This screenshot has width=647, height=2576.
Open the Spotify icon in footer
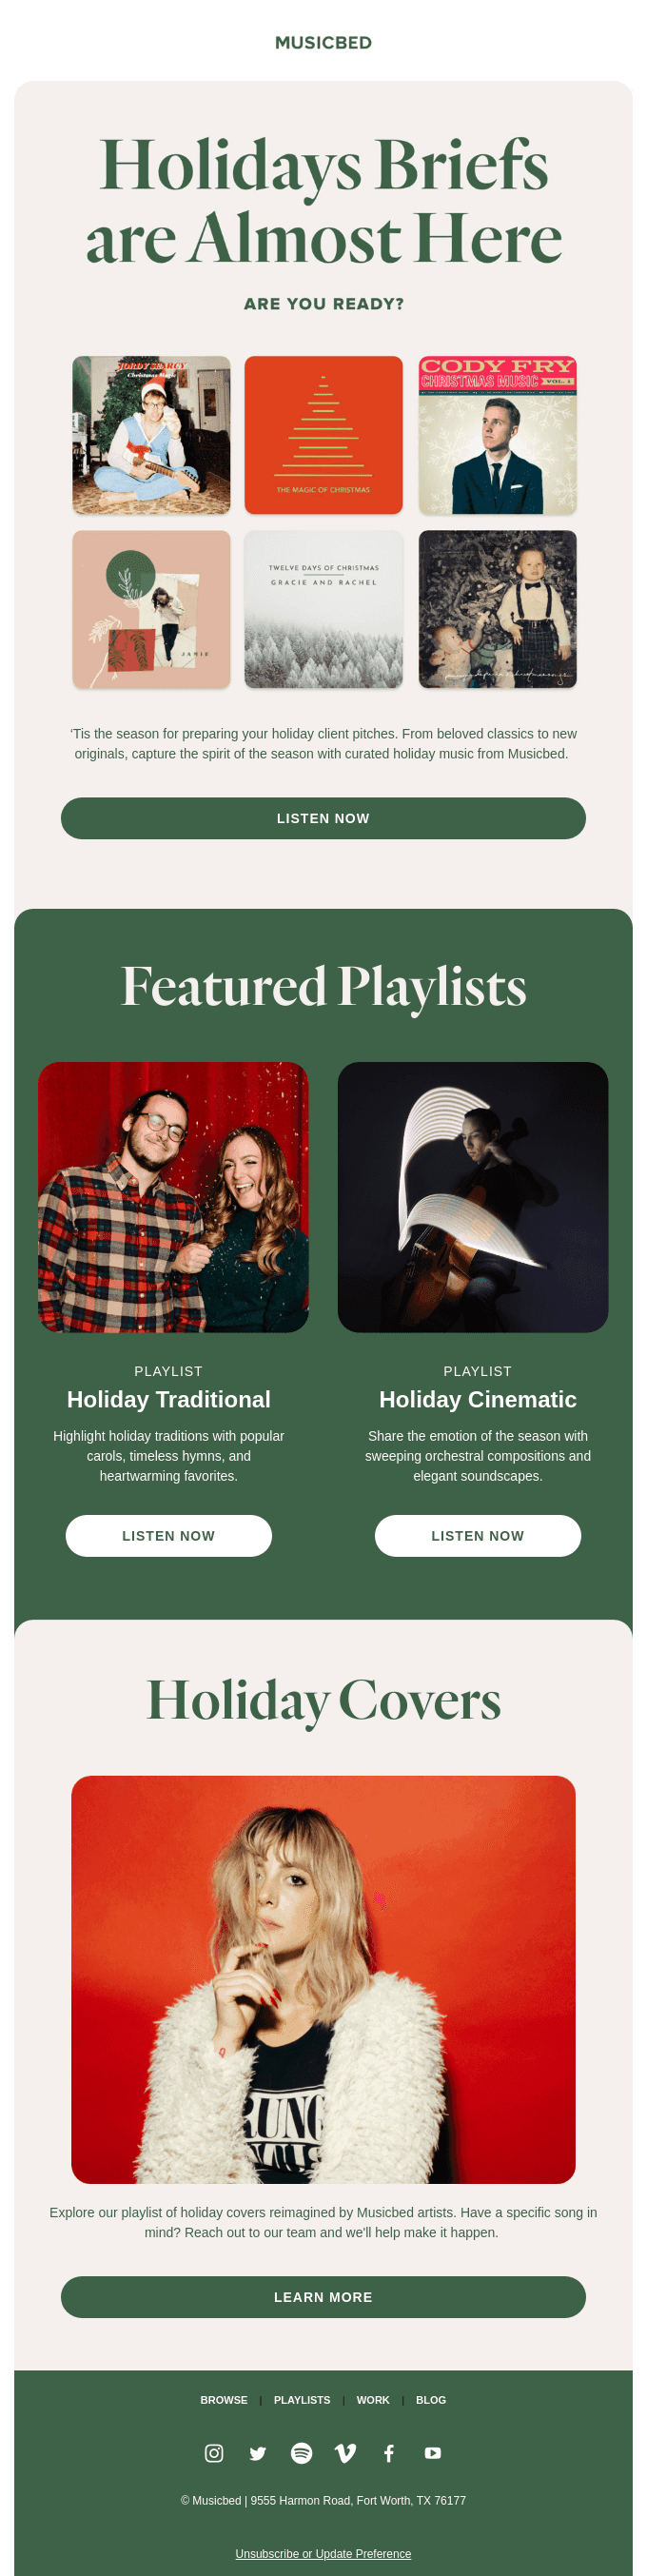pyautogui.click(x=301, y=2452)
